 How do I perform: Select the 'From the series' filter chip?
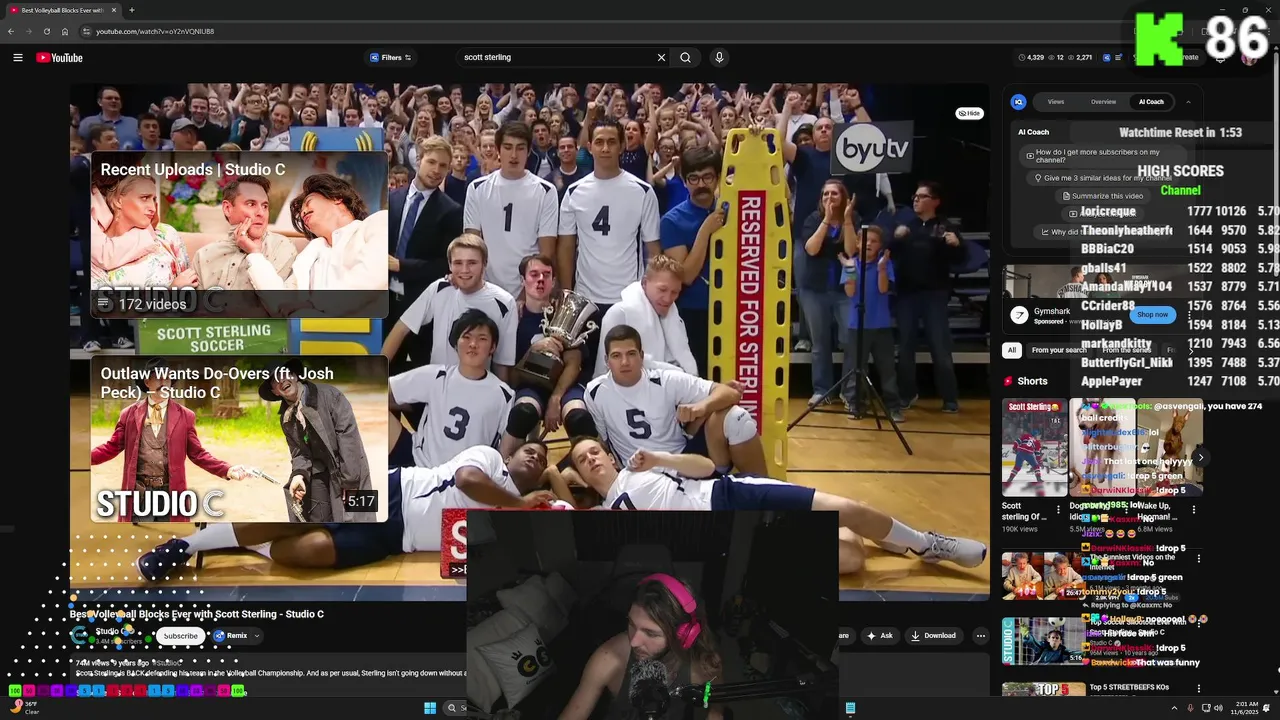(1127, 350)
